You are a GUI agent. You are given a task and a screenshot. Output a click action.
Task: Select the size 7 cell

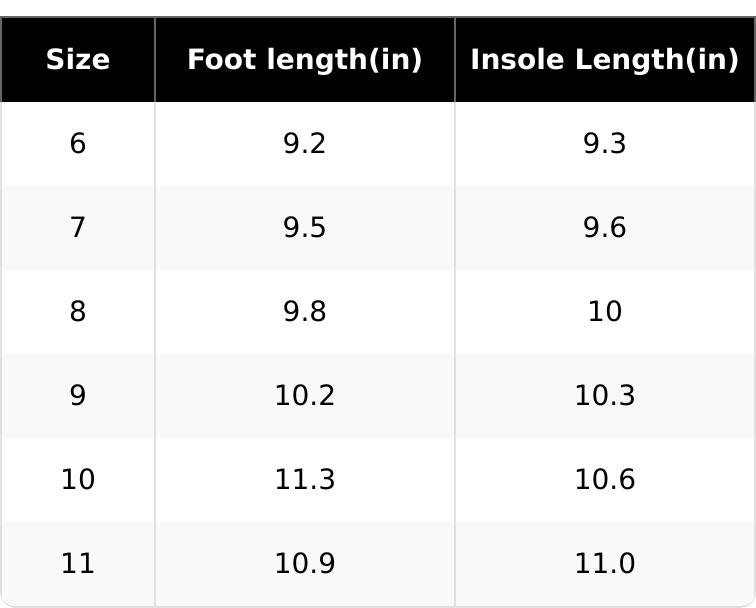point(78,228)
